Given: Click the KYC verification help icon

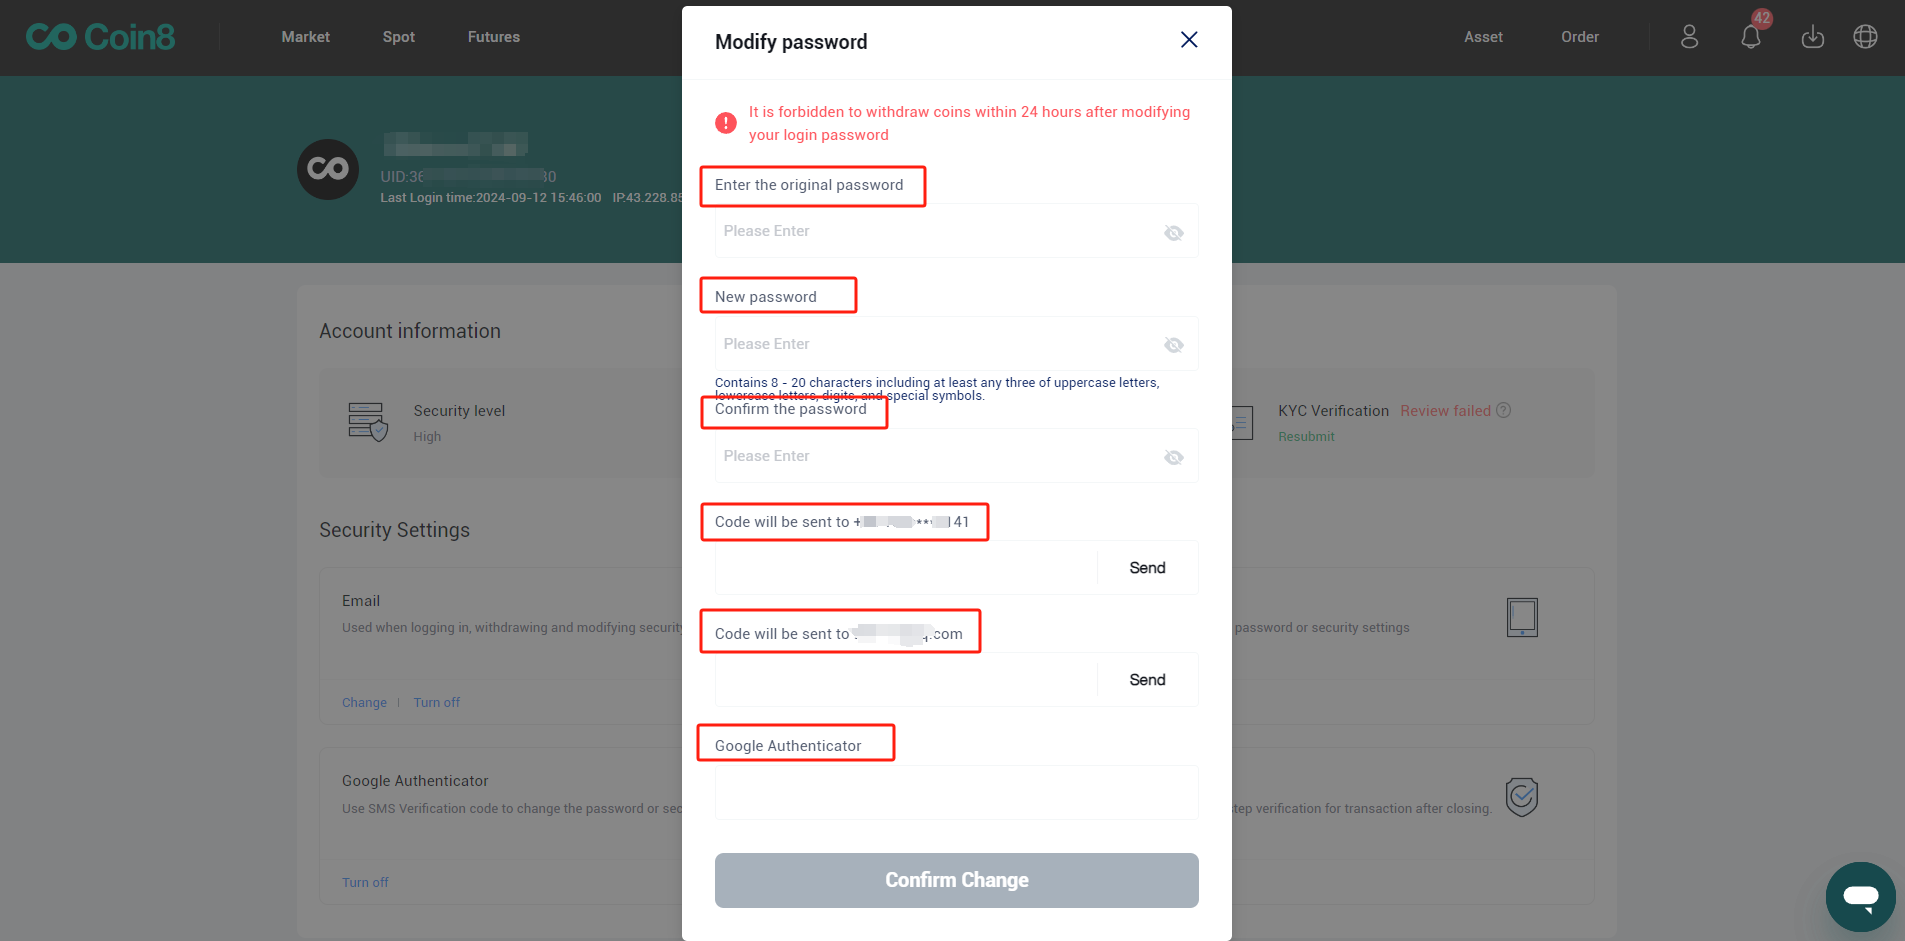Looking at the screenshot, I should pyautogui.click(x=1504, y=410).
